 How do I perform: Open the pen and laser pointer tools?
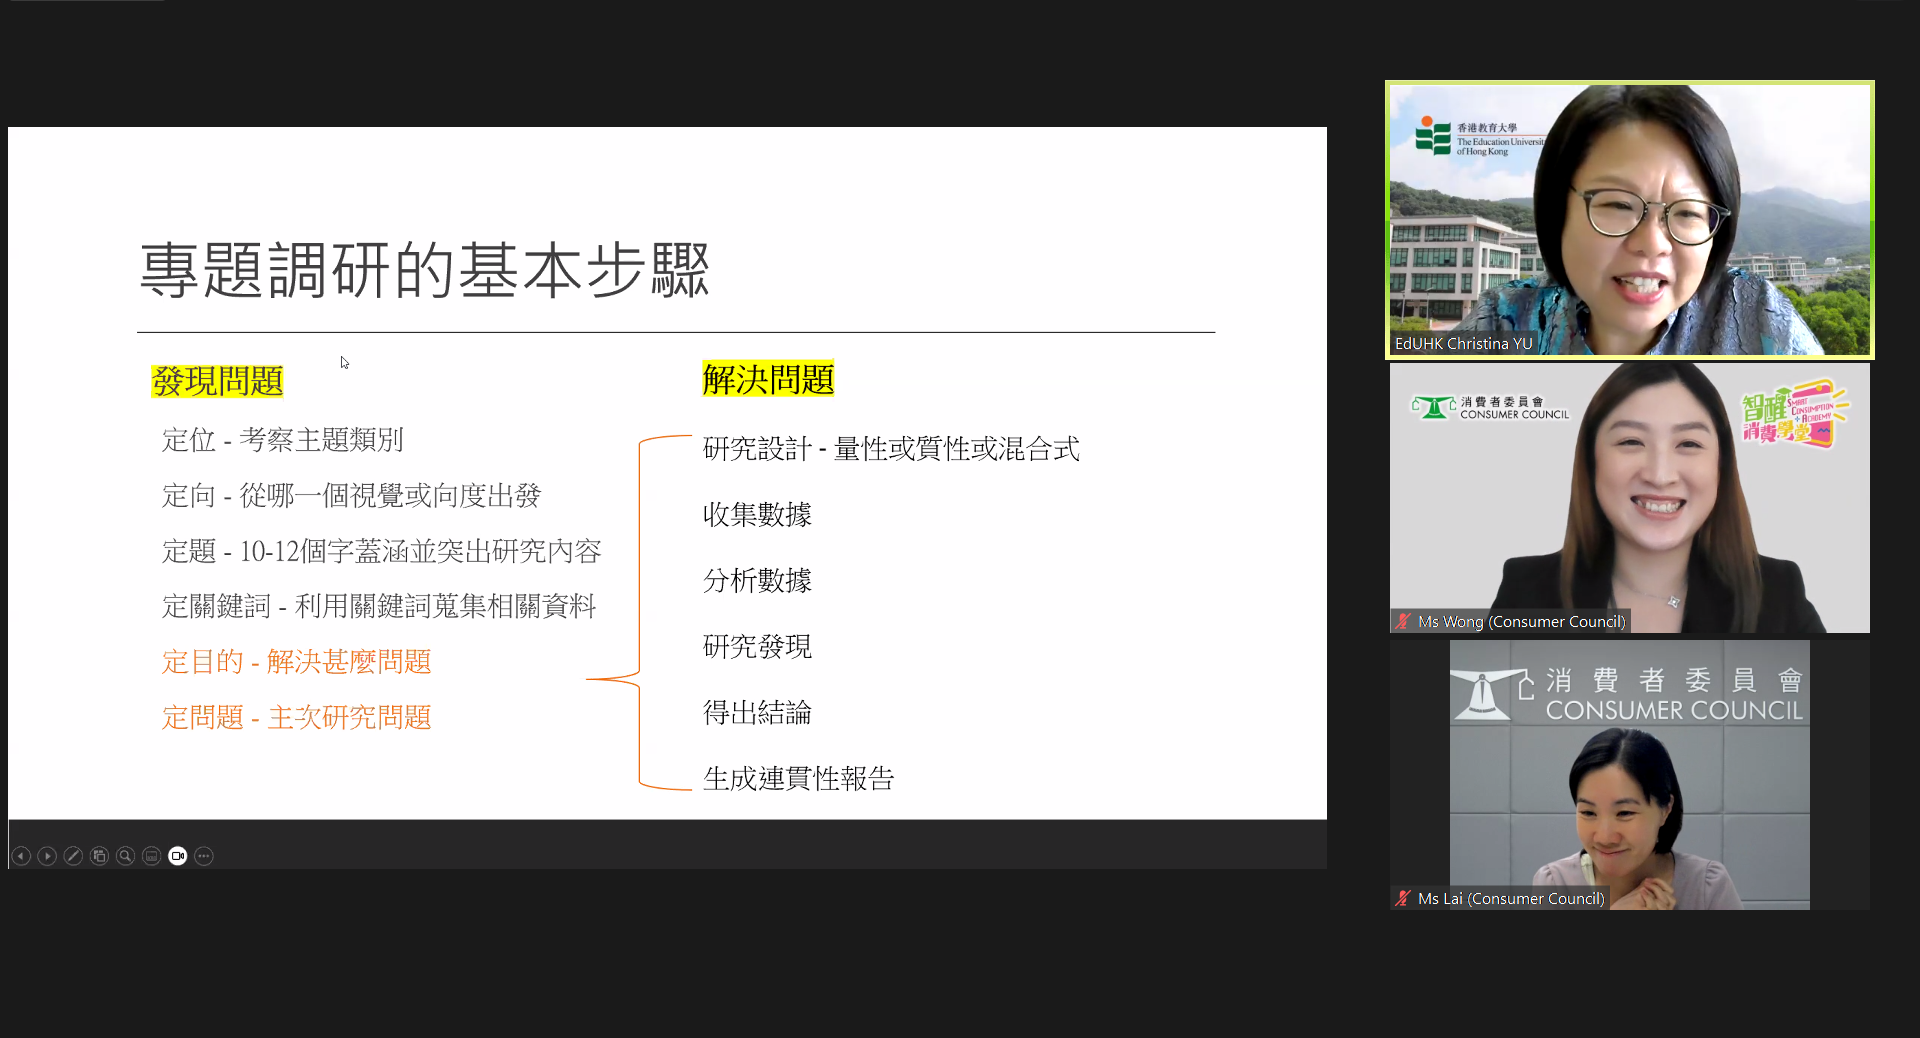tap(73, 856)
